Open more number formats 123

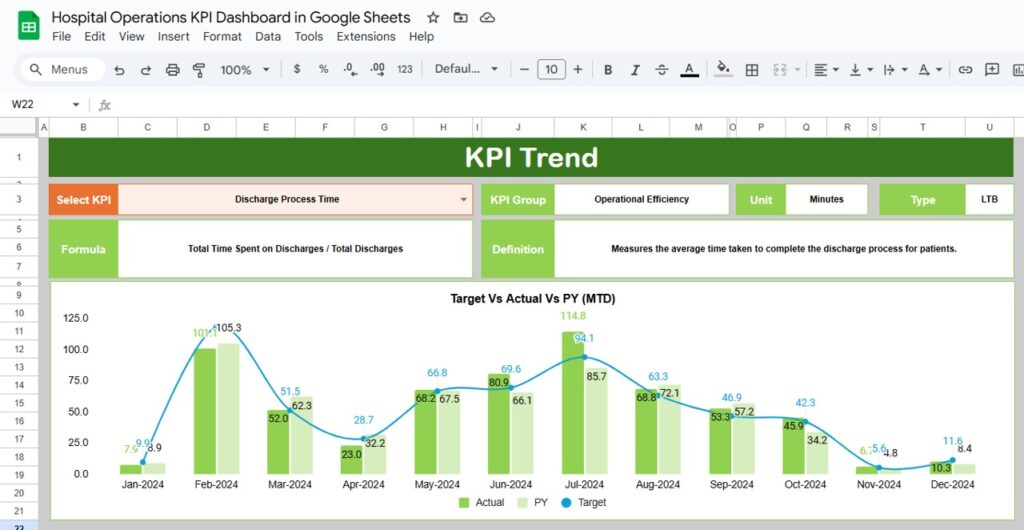[405, 69]
